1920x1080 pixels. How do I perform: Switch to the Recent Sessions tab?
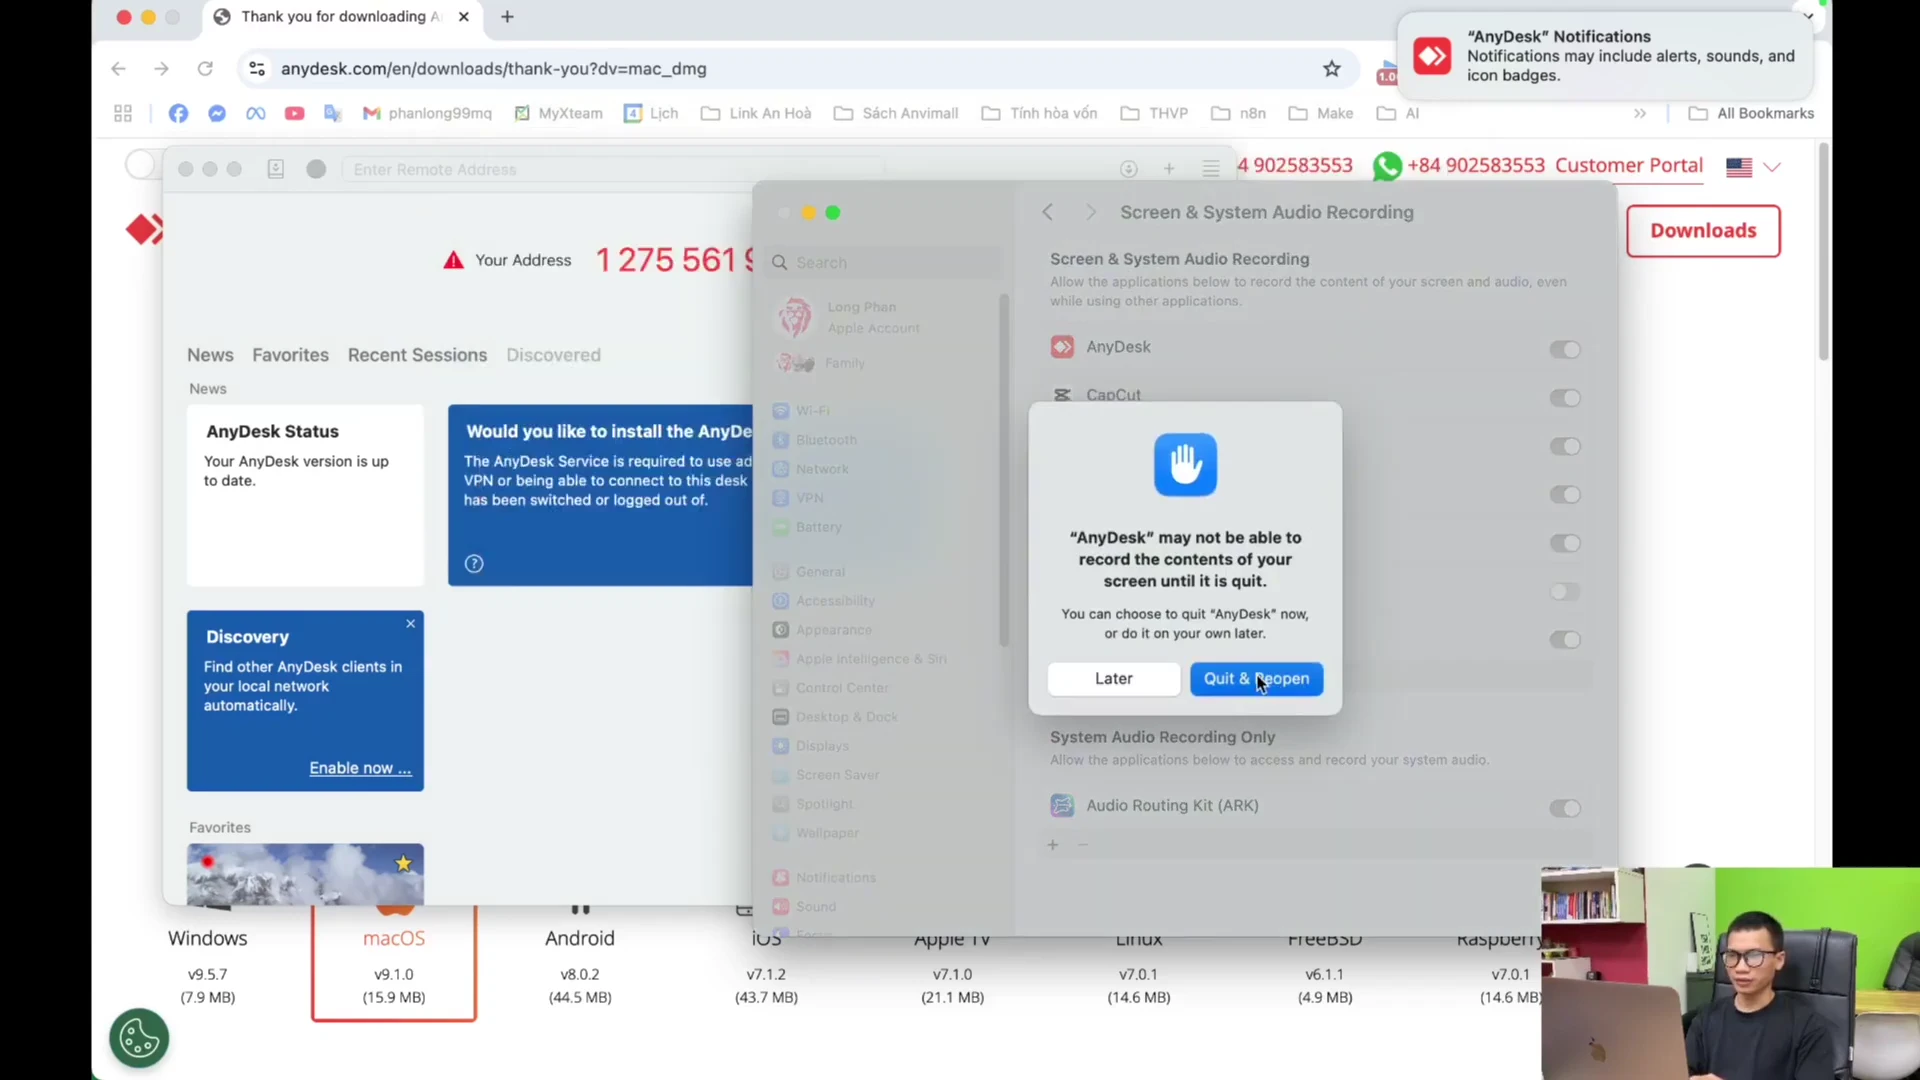click(417, 355)
